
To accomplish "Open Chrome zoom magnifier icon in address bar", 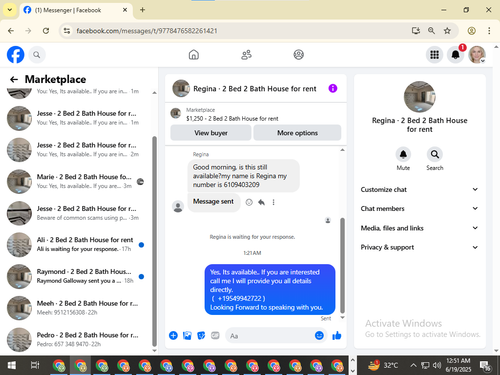I will pyautogui.click(x=431, y=31).
